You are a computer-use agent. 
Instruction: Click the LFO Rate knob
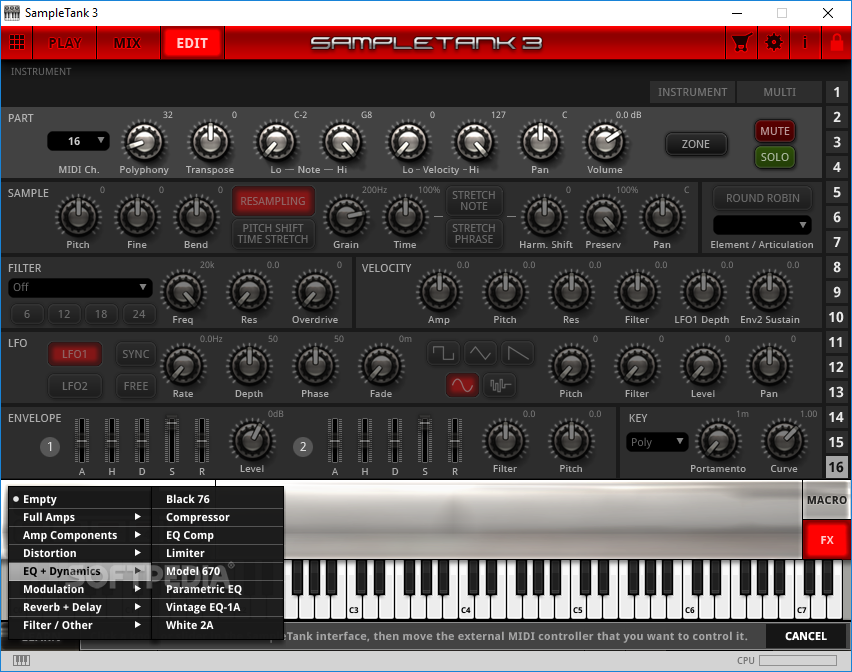point(183,366)
